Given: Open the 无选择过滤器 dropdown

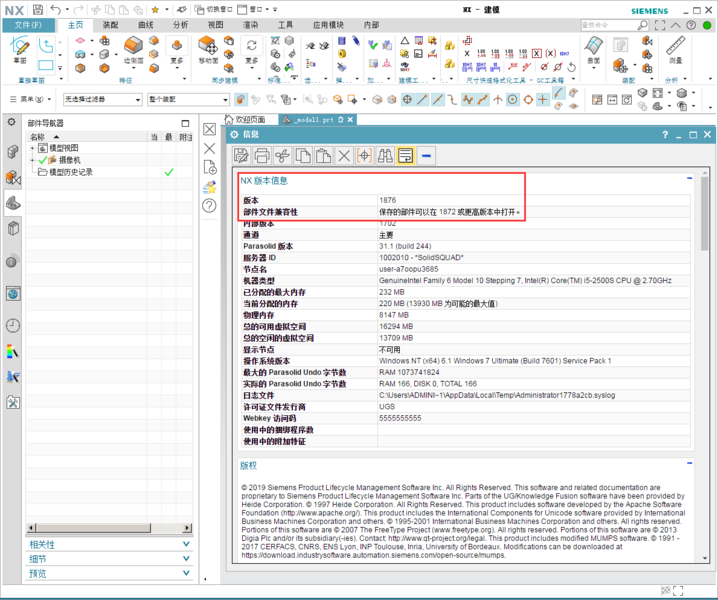Looking at the screenshot, I should point(102,100).
